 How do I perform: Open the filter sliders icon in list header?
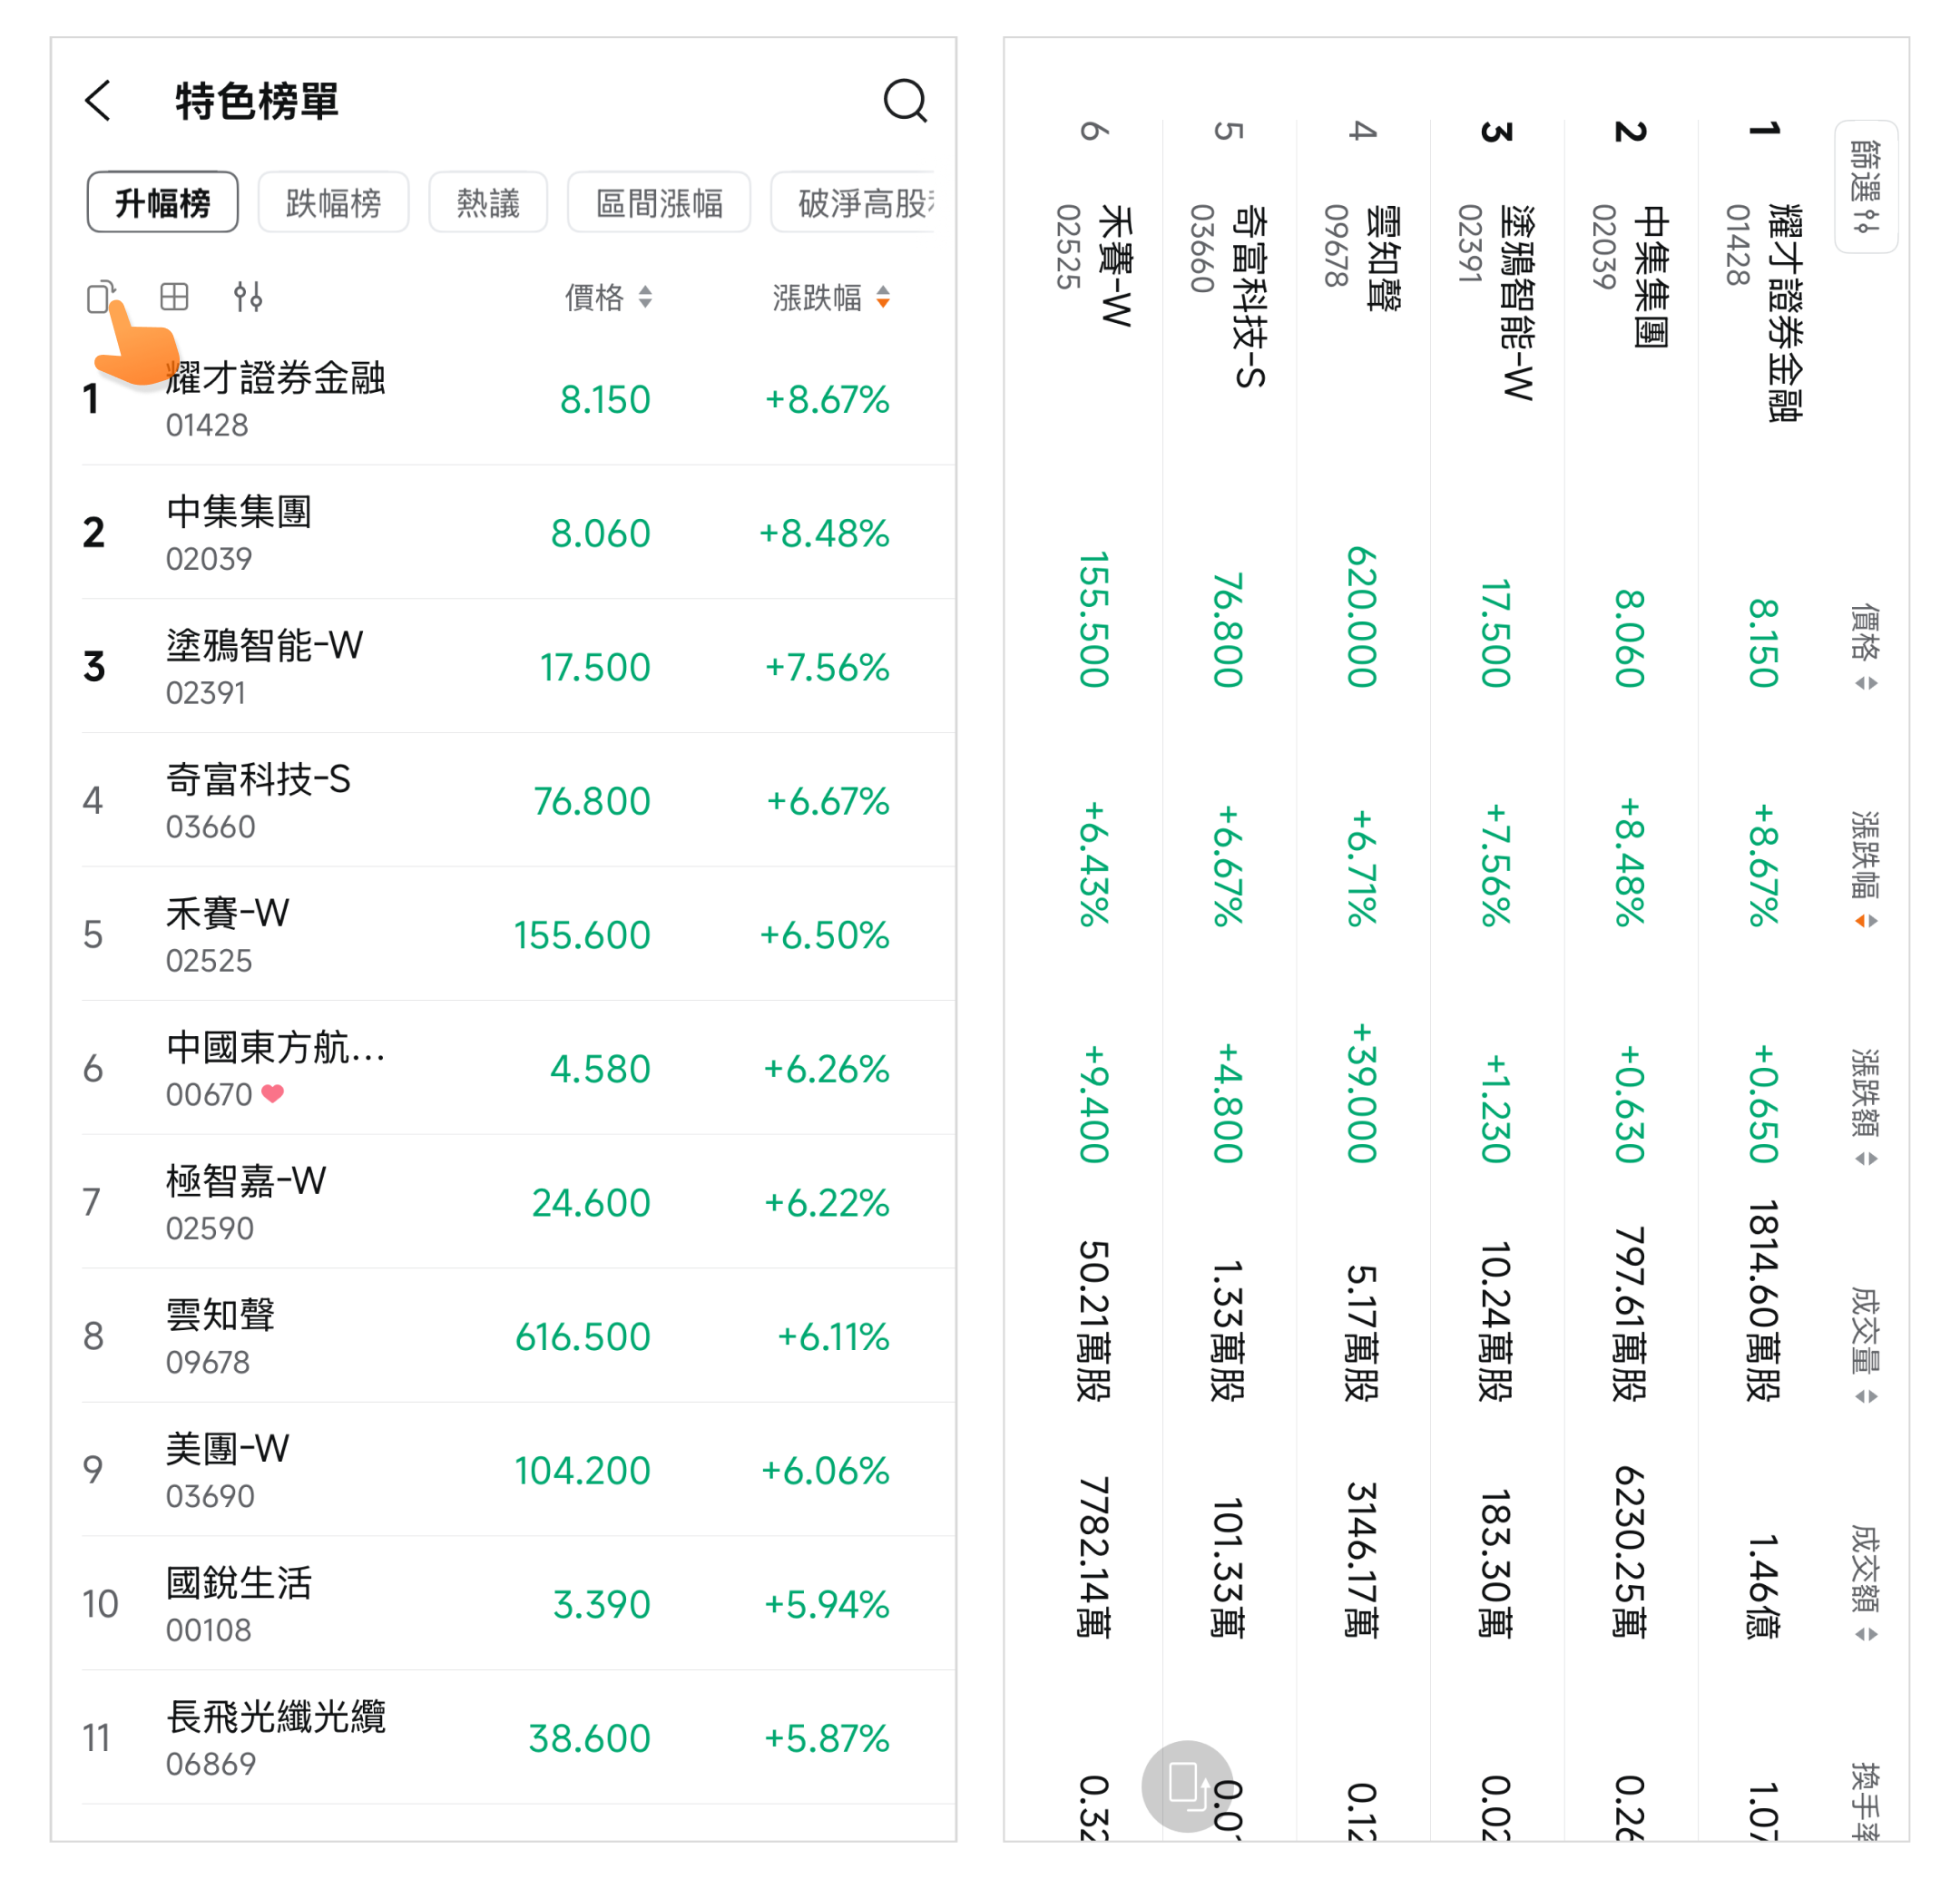(x=248, y=296)
